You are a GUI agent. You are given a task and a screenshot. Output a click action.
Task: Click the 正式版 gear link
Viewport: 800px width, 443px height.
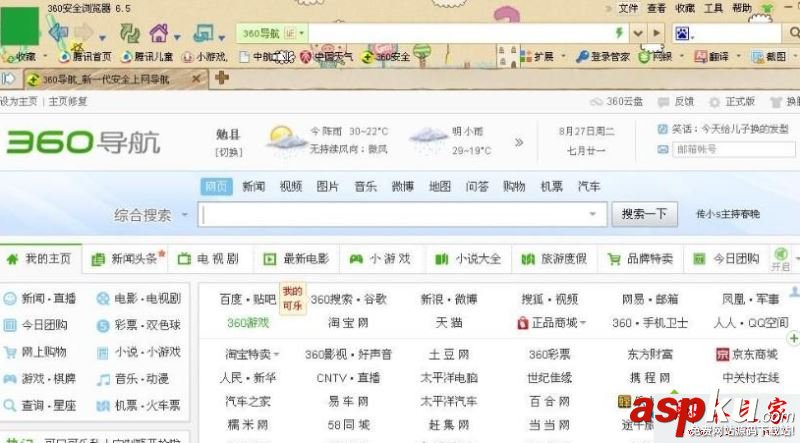pos(732,102)
